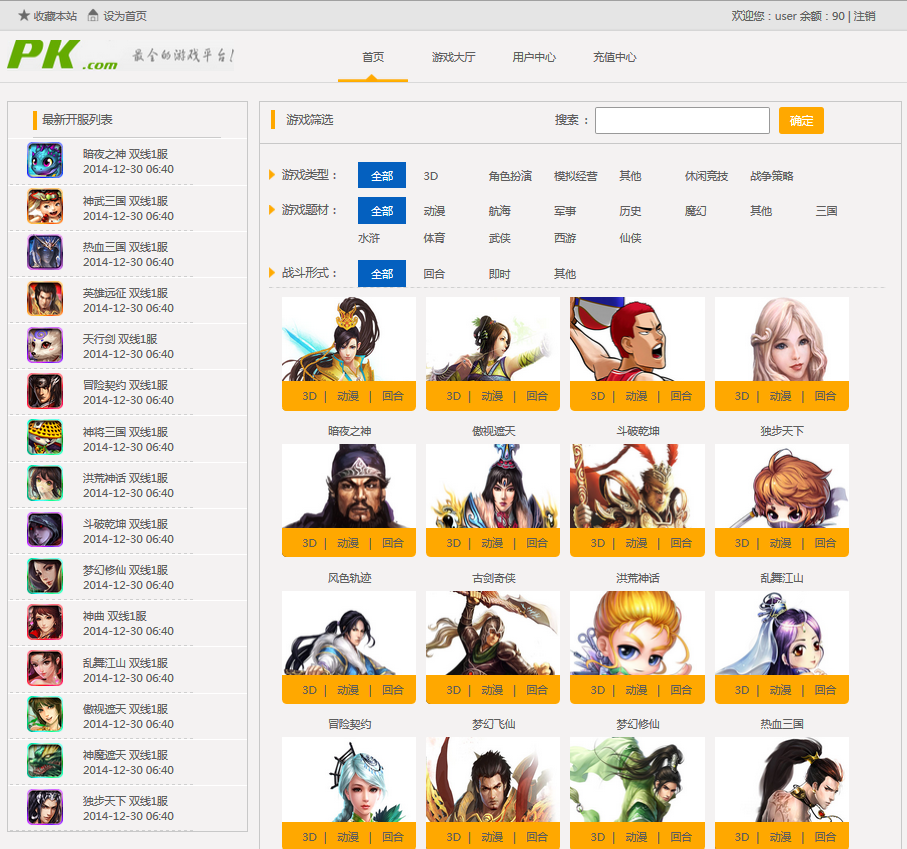Open the 洪荒神话 sidebar icon

point(45,483)
